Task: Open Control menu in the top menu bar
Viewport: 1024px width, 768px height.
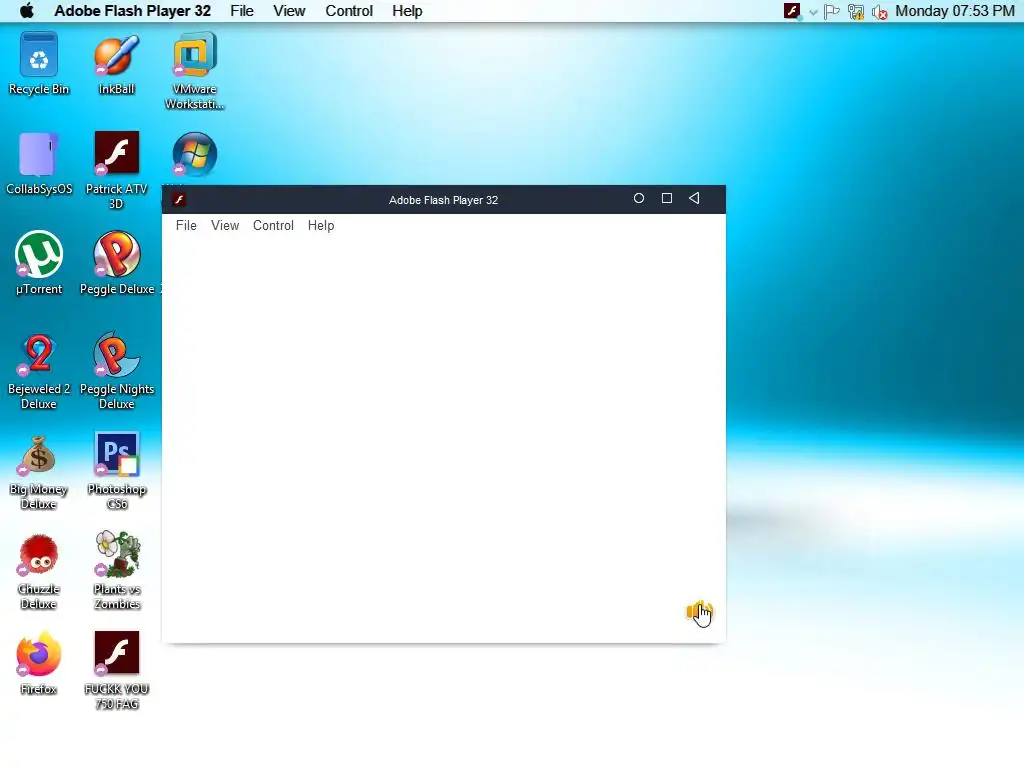Action: 349,11
